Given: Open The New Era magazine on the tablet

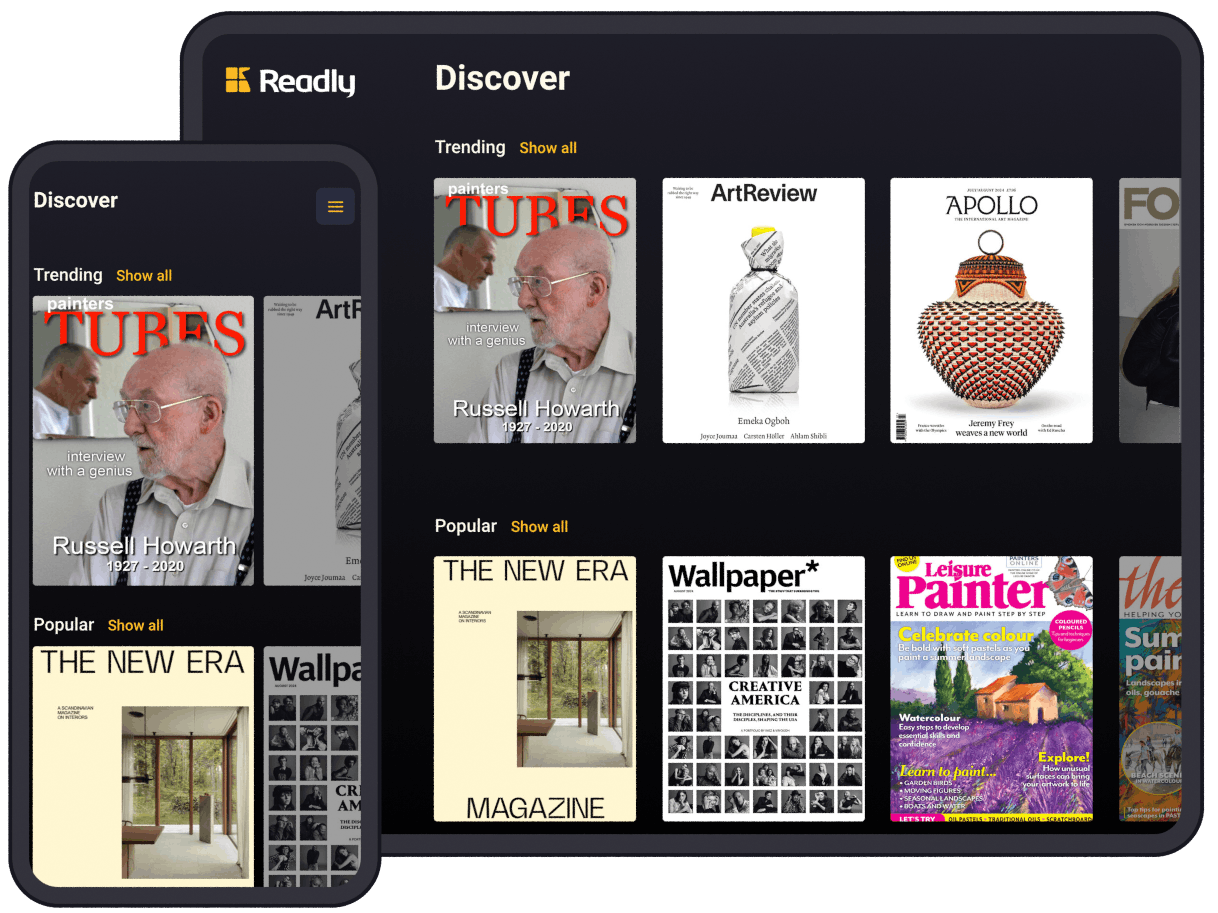Looking at the screenshot, I should (x=534, y=688).
